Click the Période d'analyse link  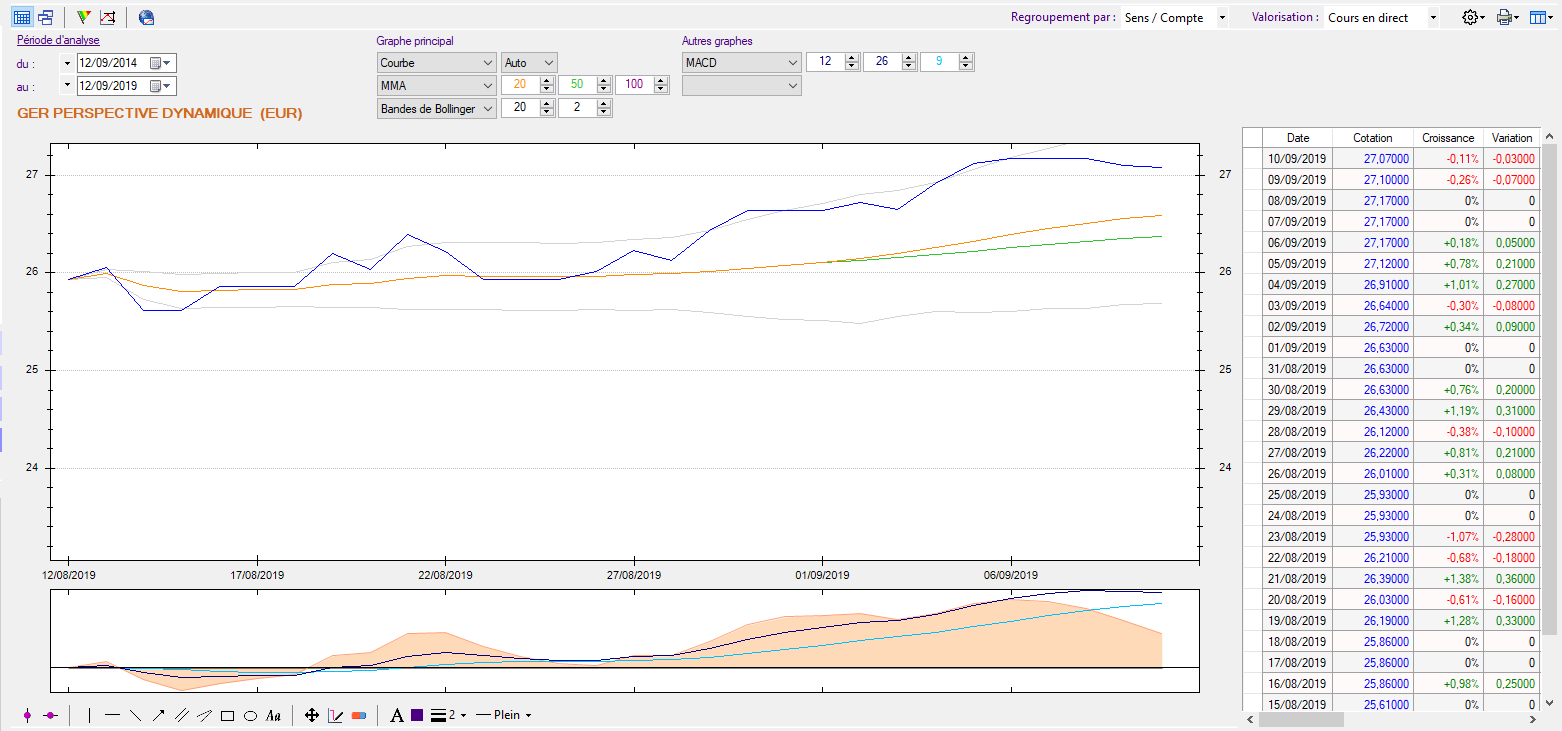57,40
